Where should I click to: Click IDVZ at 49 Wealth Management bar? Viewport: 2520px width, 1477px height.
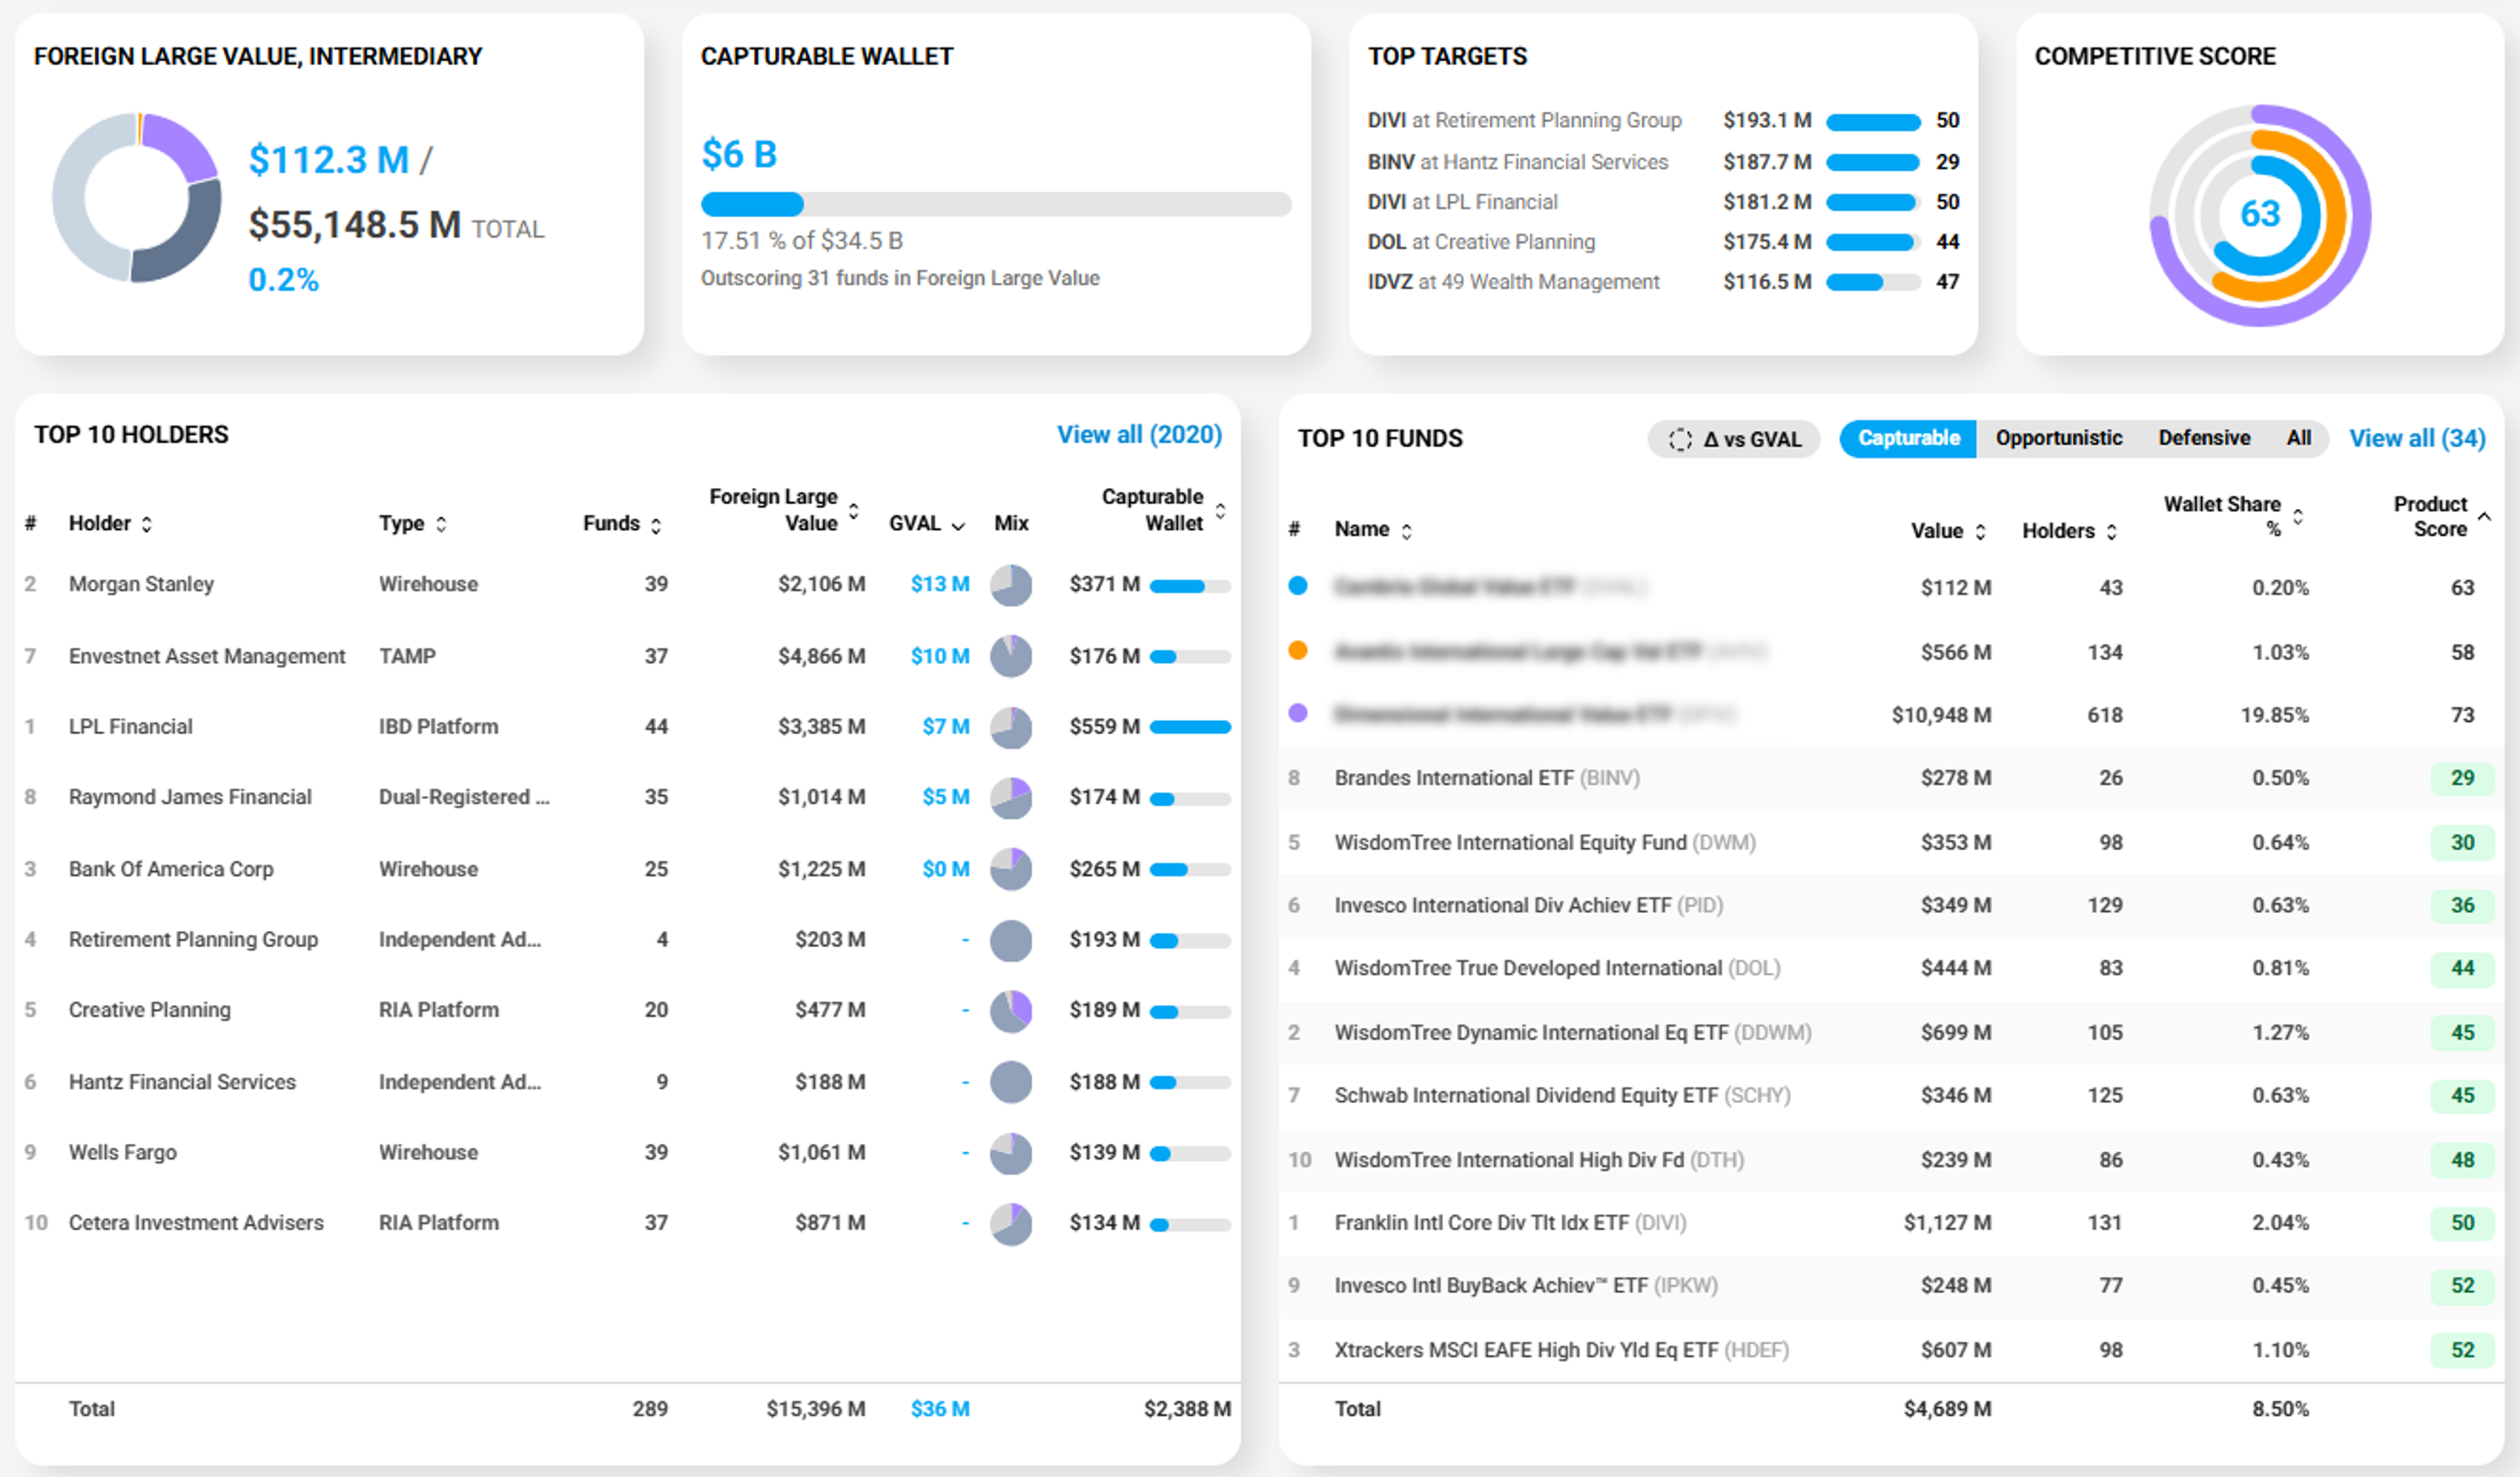pyautogui.click(x=1873, y=282)
